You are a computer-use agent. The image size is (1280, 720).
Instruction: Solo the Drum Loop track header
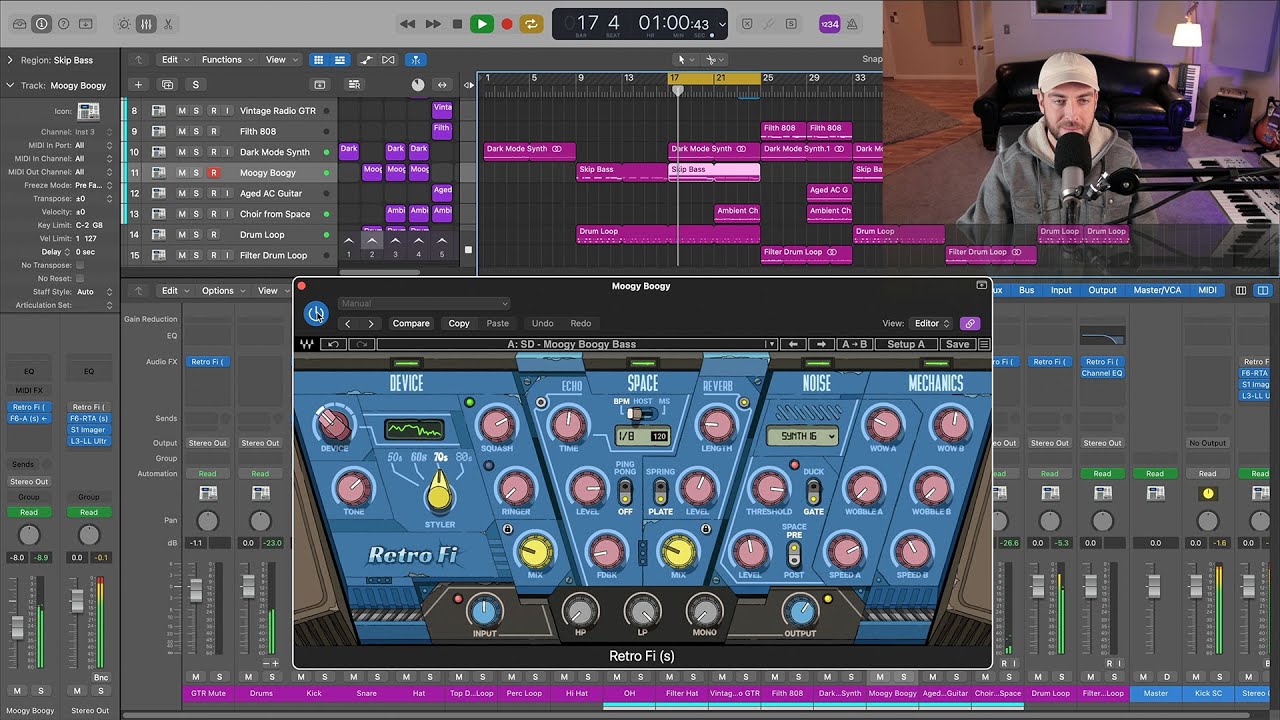196,235
